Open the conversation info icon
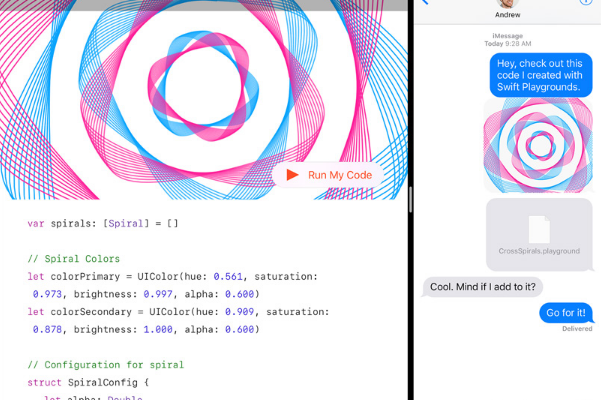This screenshot has width=601, height=400. point(586,3)
